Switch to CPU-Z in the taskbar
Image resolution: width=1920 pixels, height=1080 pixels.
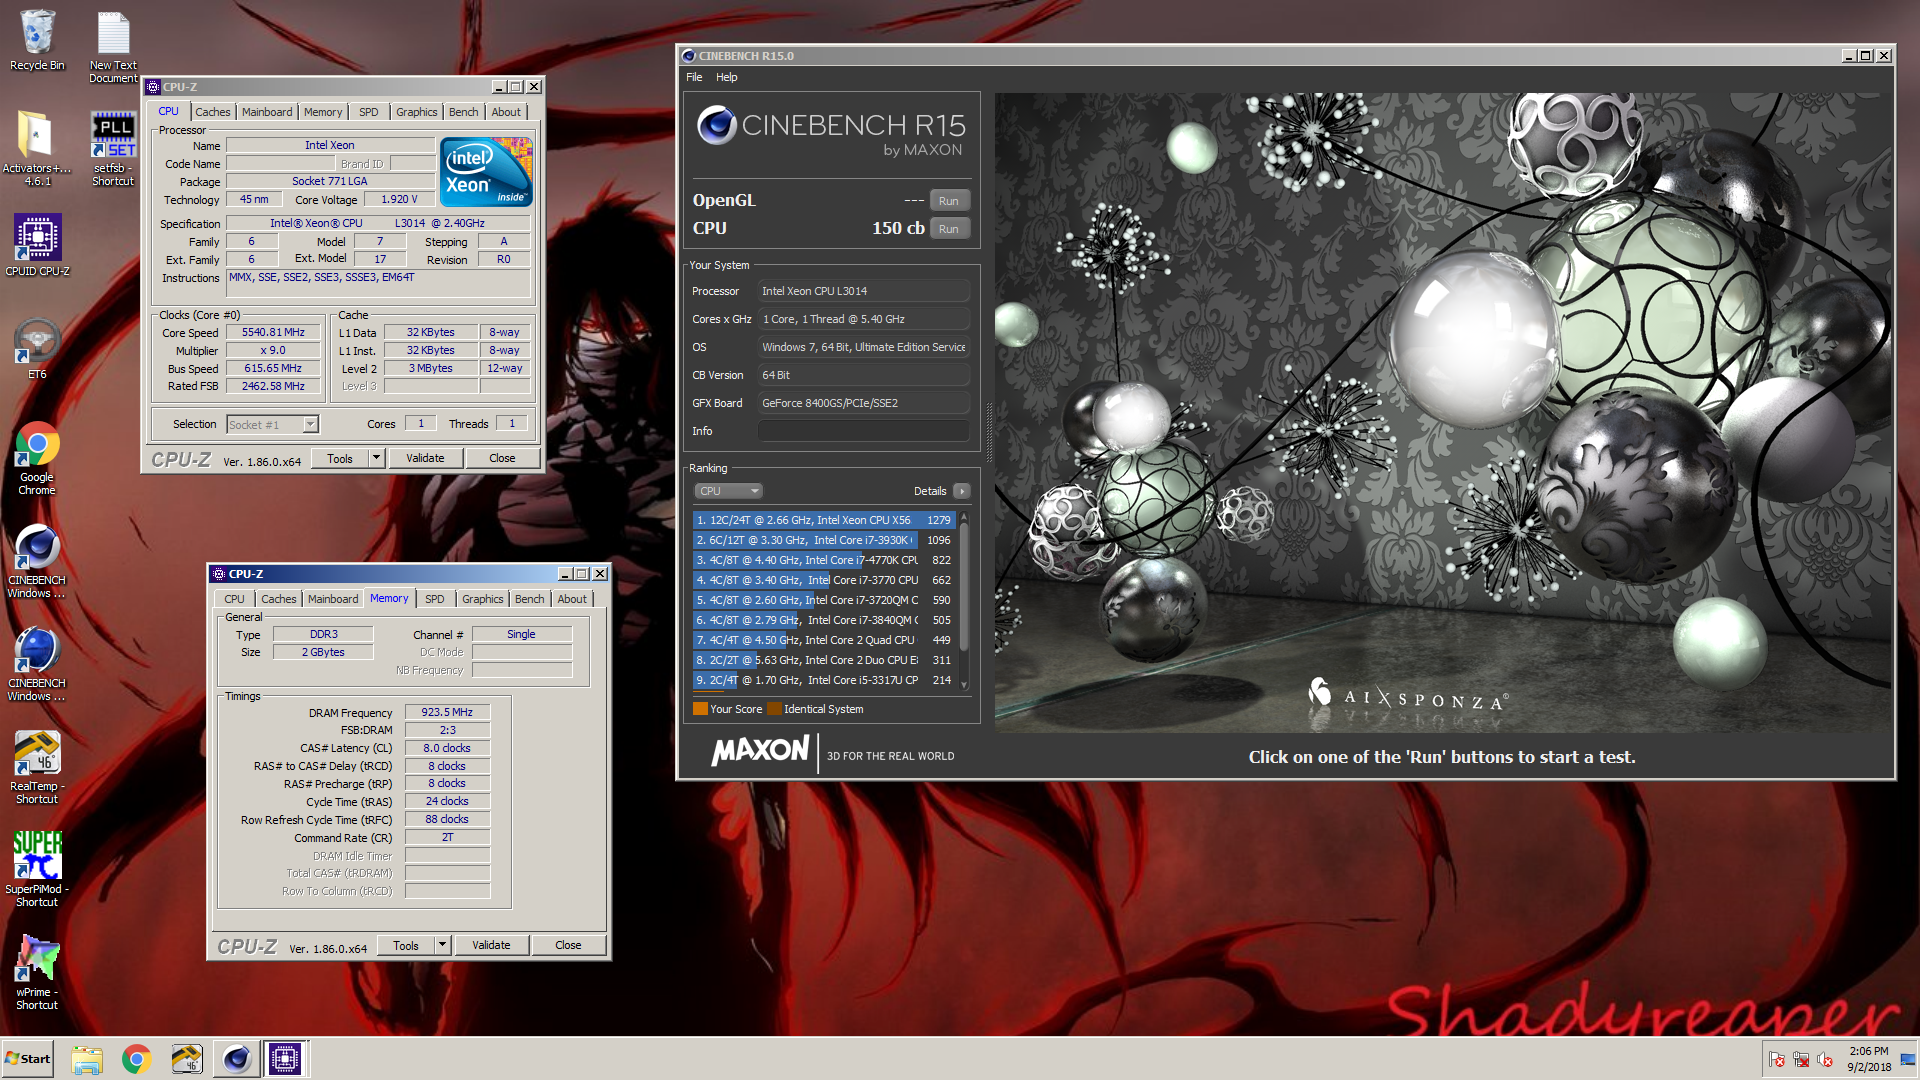285,1059
